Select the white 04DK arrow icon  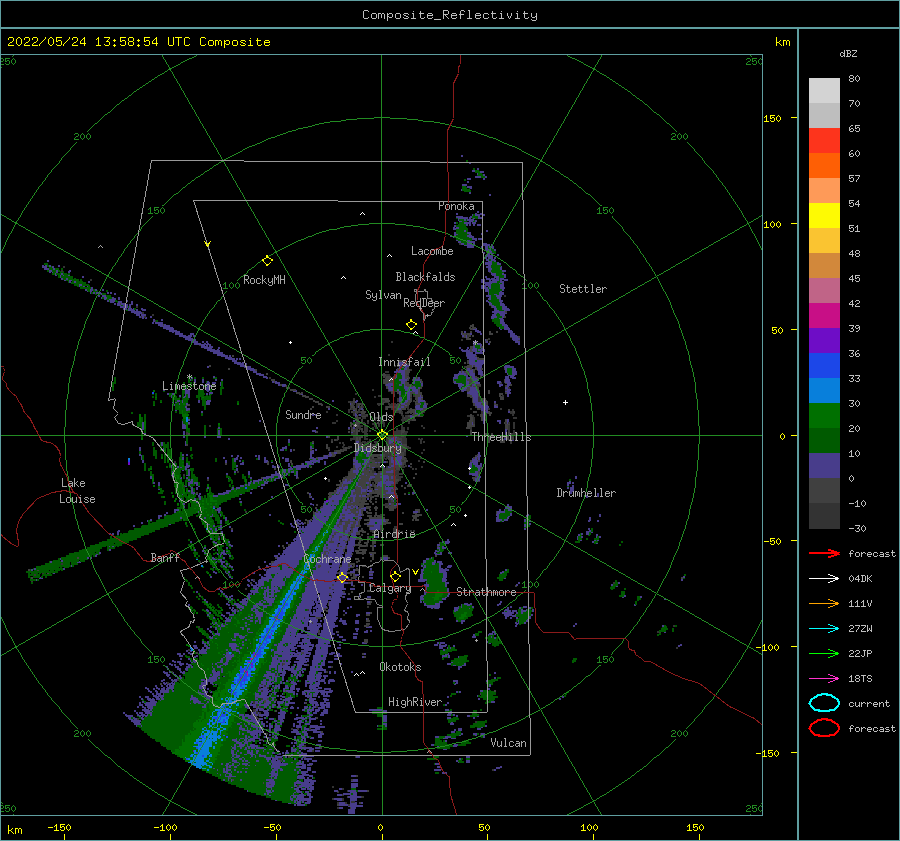coord(824,579)
